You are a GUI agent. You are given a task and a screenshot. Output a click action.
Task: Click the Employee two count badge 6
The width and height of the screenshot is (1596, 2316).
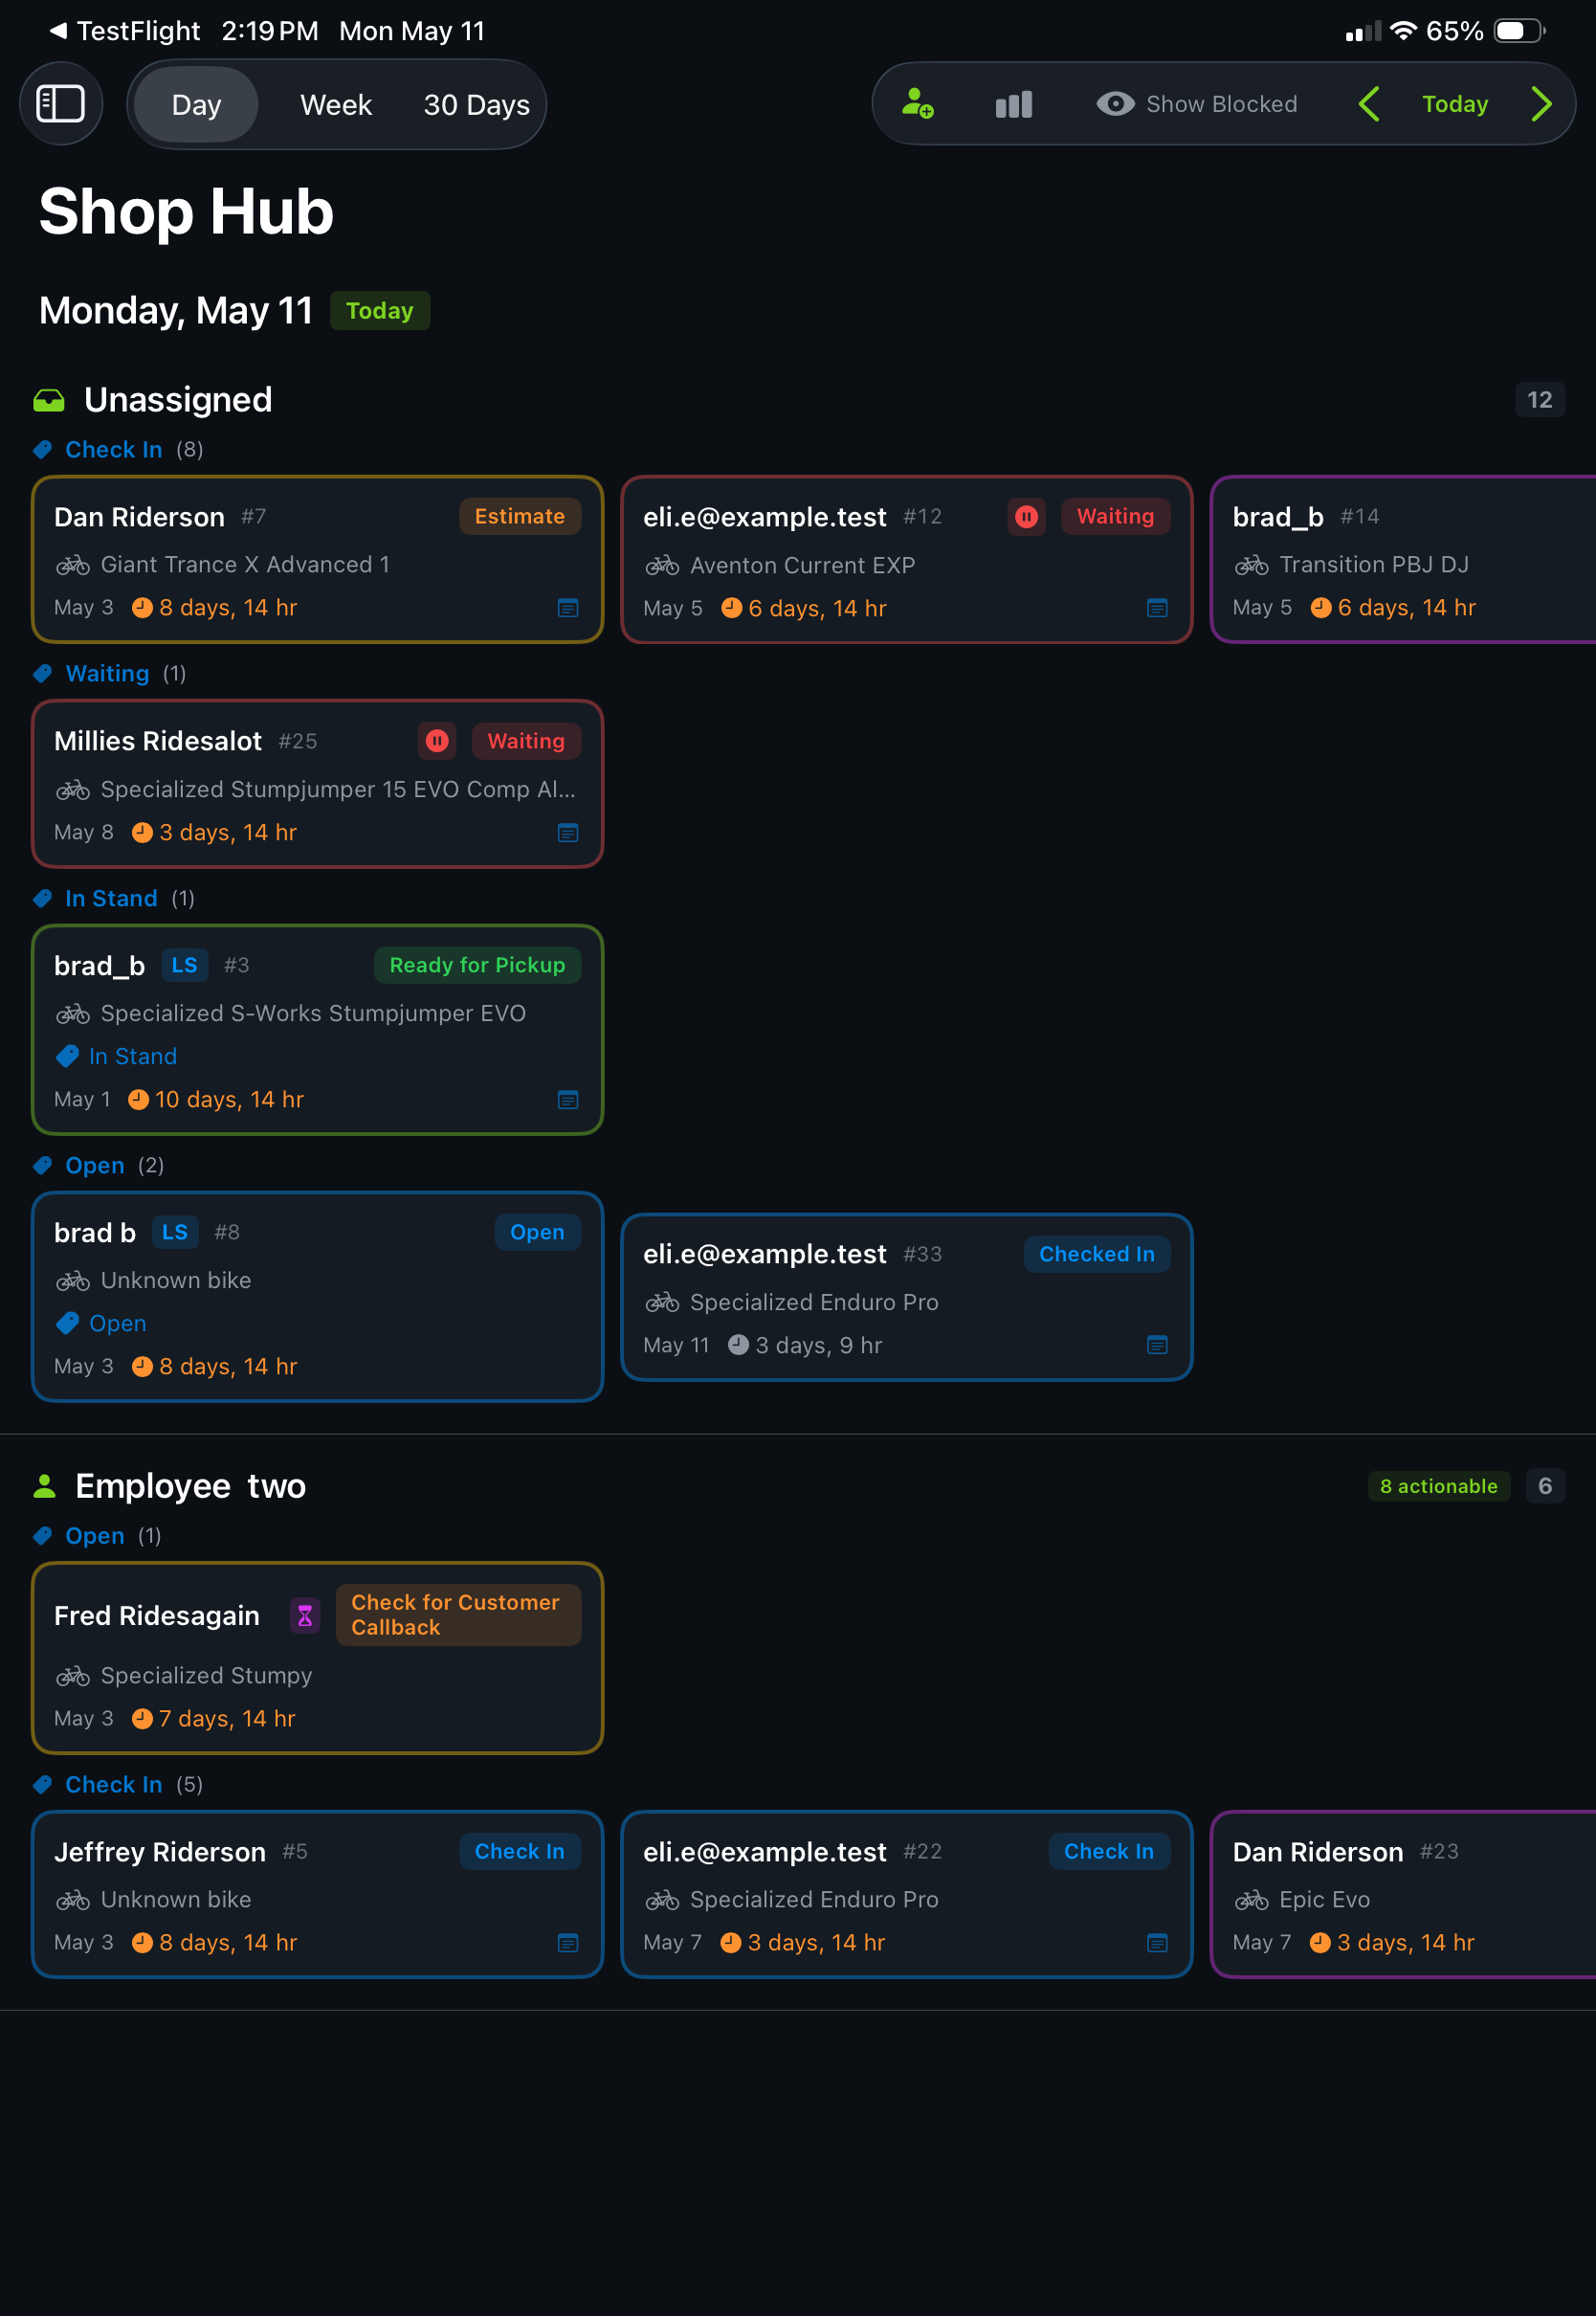click(x=1544, y=1486)
